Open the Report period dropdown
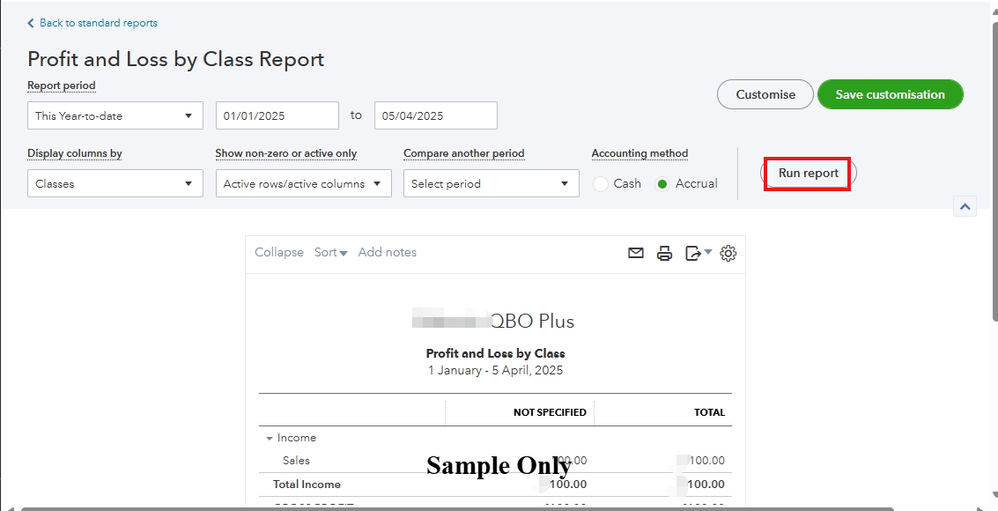 coord(115,116)
